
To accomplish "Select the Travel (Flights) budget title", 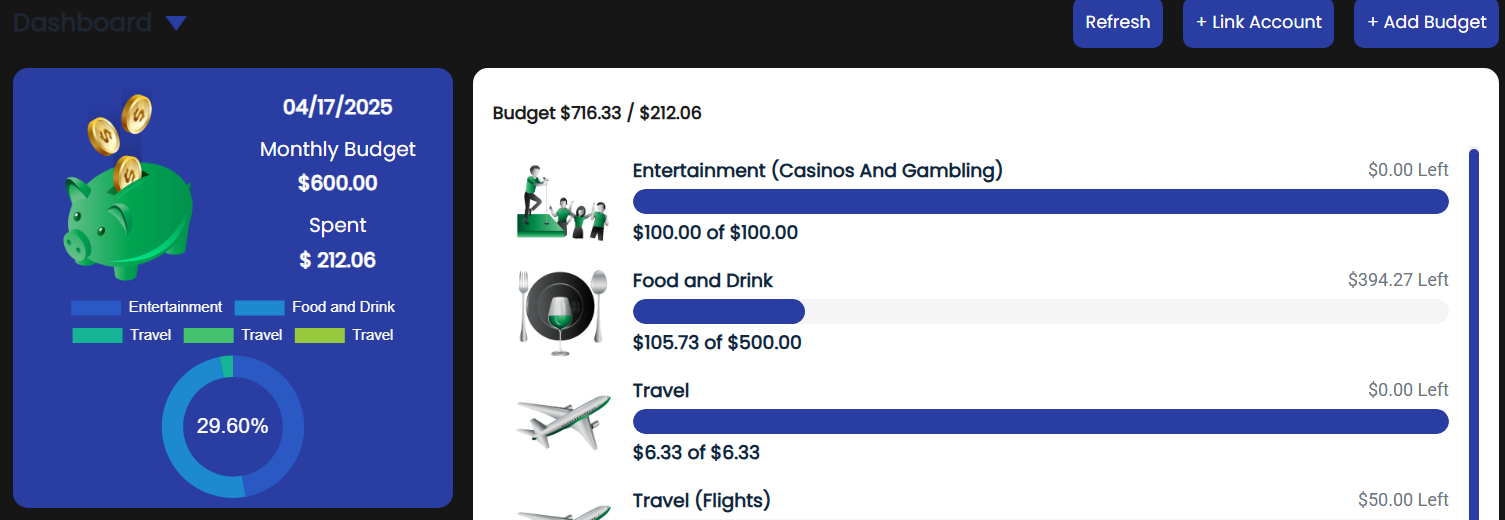I will coord(701,500).
